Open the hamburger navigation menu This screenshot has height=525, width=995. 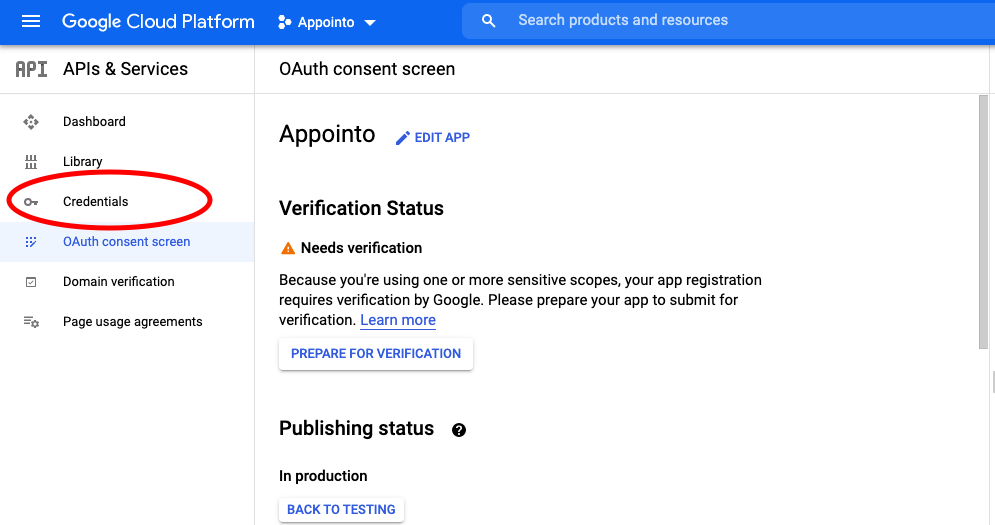[x=30, y=22]
